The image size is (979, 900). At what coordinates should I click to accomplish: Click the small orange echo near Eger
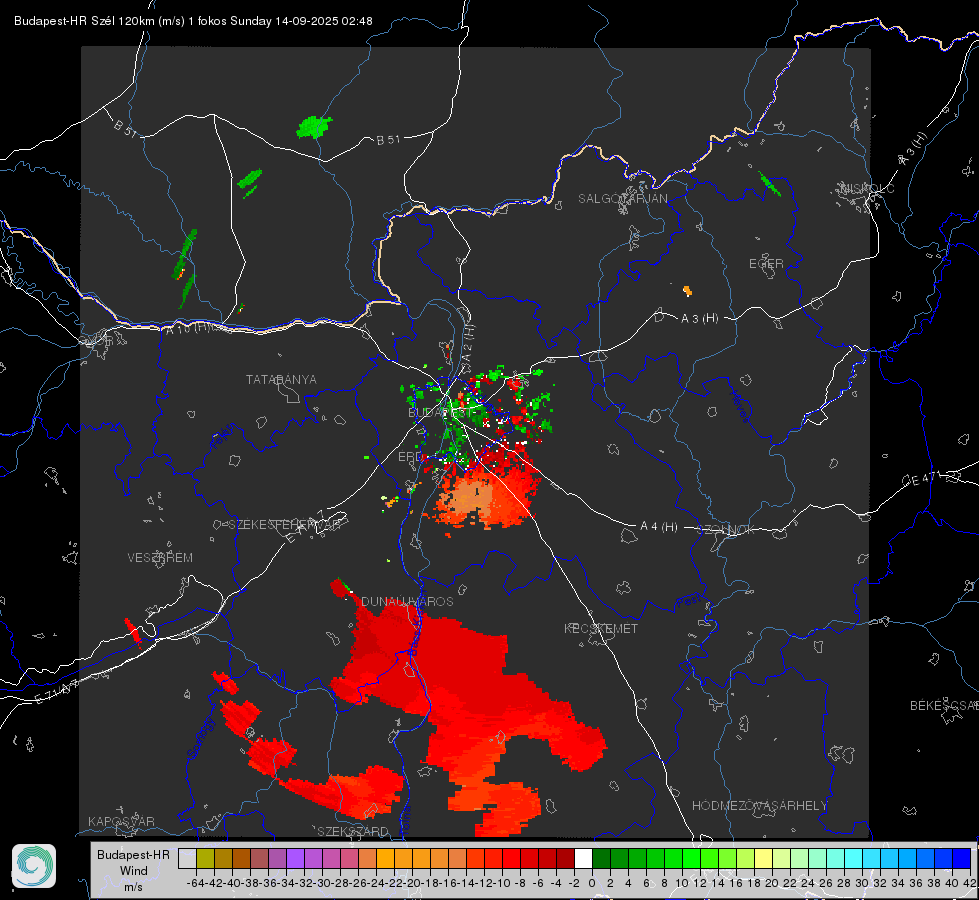point(687,290)
